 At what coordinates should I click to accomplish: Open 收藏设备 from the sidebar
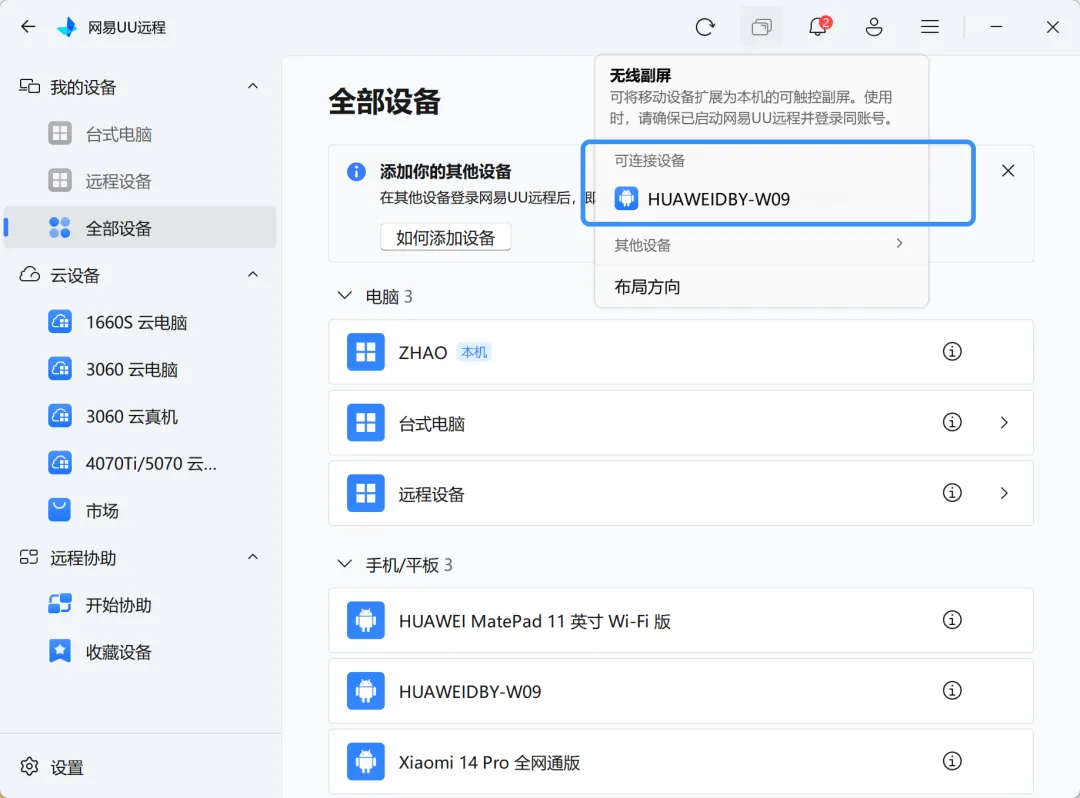click(x=60, y=651)
